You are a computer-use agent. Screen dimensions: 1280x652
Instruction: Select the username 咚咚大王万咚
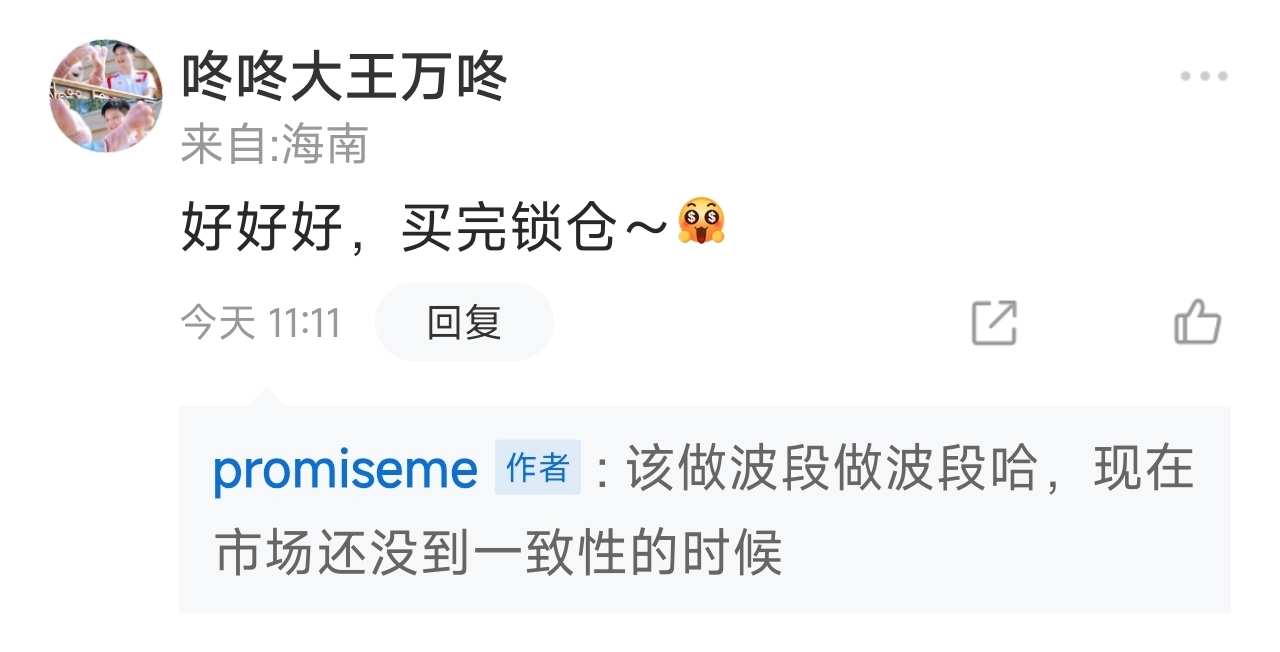pyautogui.click(x=345, y=76)
